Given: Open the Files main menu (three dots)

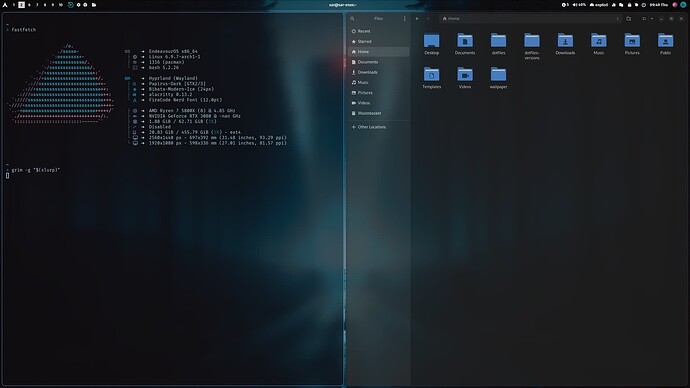Looking at the screenshot, I should click(404, 18).
